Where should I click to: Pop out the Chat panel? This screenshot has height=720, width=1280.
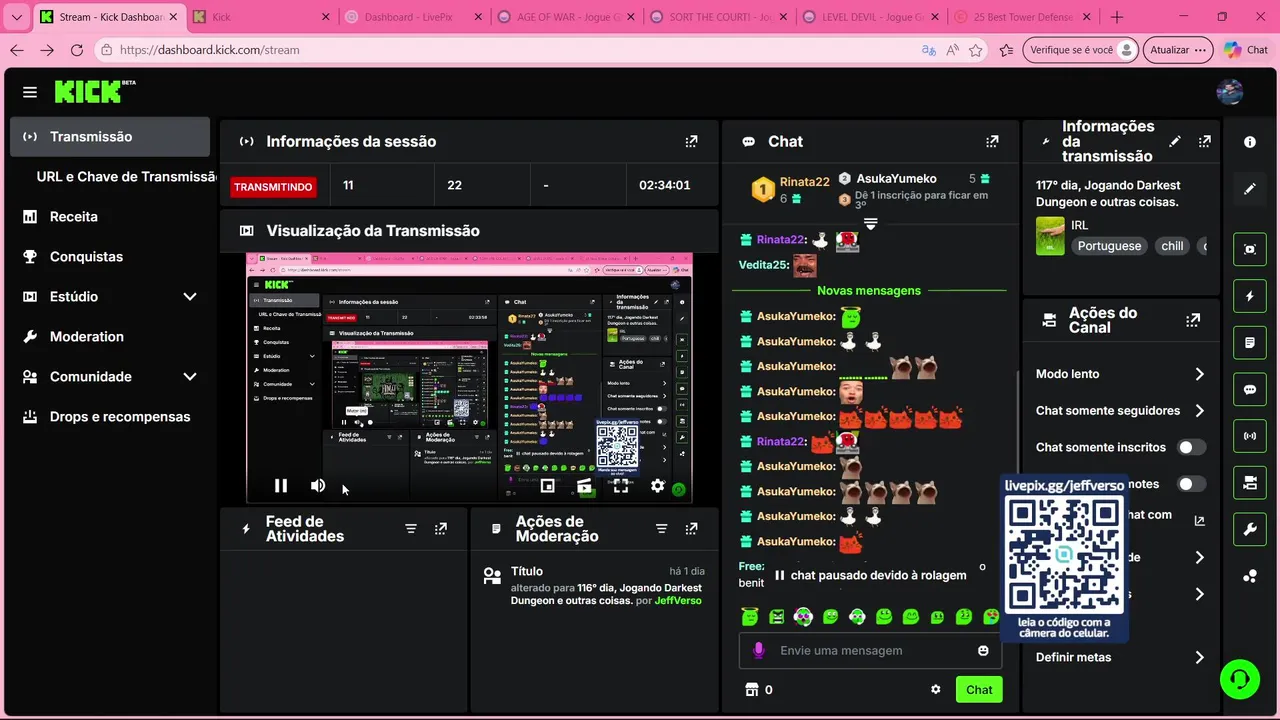(x=992, y=142)
